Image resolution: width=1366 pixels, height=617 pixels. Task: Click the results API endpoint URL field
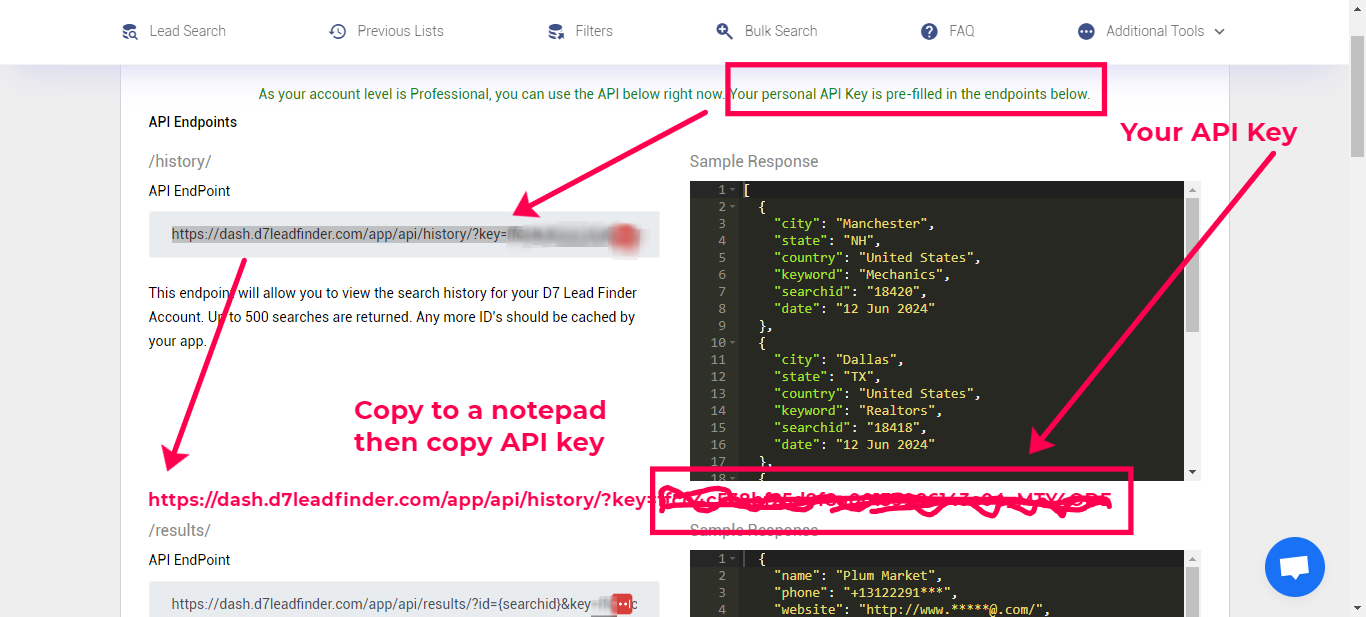380,604
